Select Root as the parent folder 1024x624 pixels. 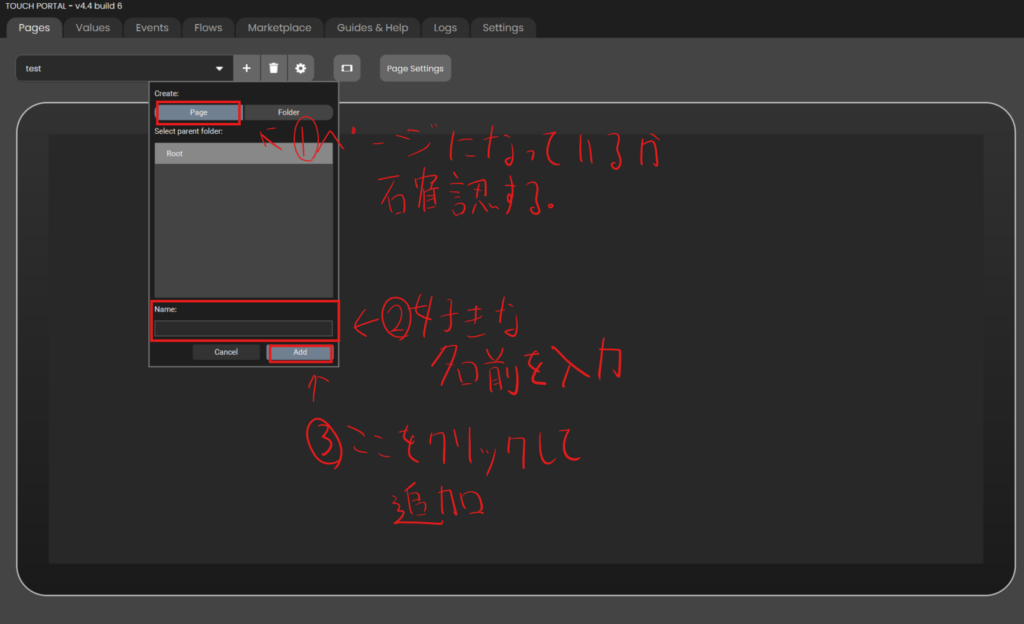point(243,154)
